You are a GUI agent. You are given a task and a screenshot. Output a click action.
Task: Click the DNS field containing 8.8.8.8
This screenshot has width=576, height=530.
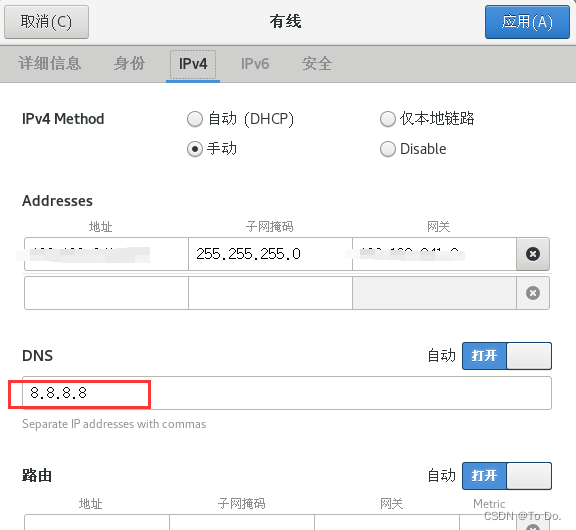tap(287, 393)
